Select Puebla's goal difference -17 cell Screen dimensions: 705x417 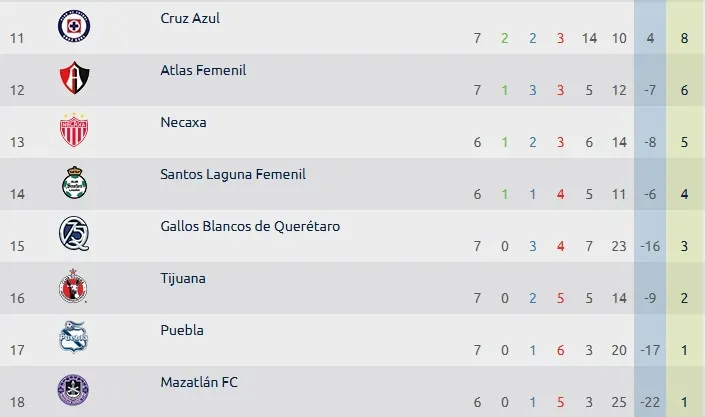click(x=650, y=350)
